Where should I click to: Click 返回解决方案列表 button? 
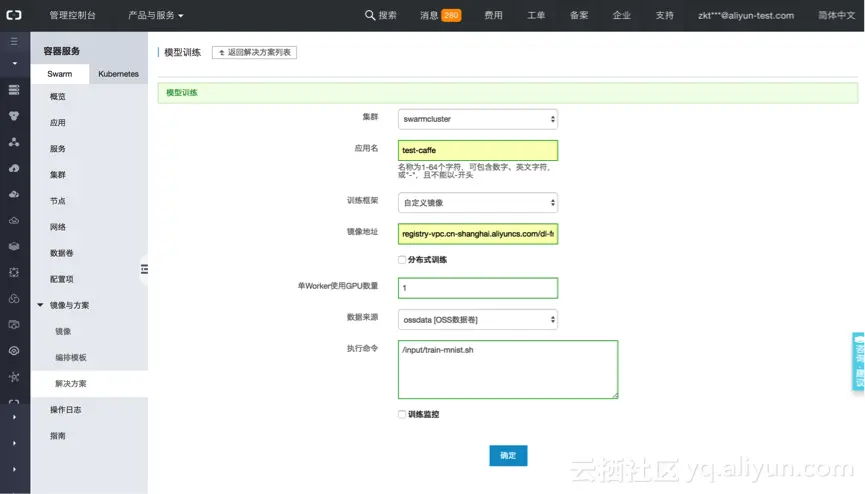[x=254, y=52]
